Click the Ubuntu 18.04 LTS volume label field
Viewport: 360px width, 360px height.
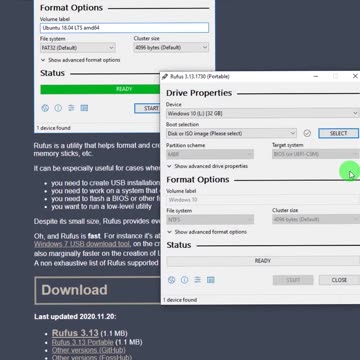click(124, 28)
